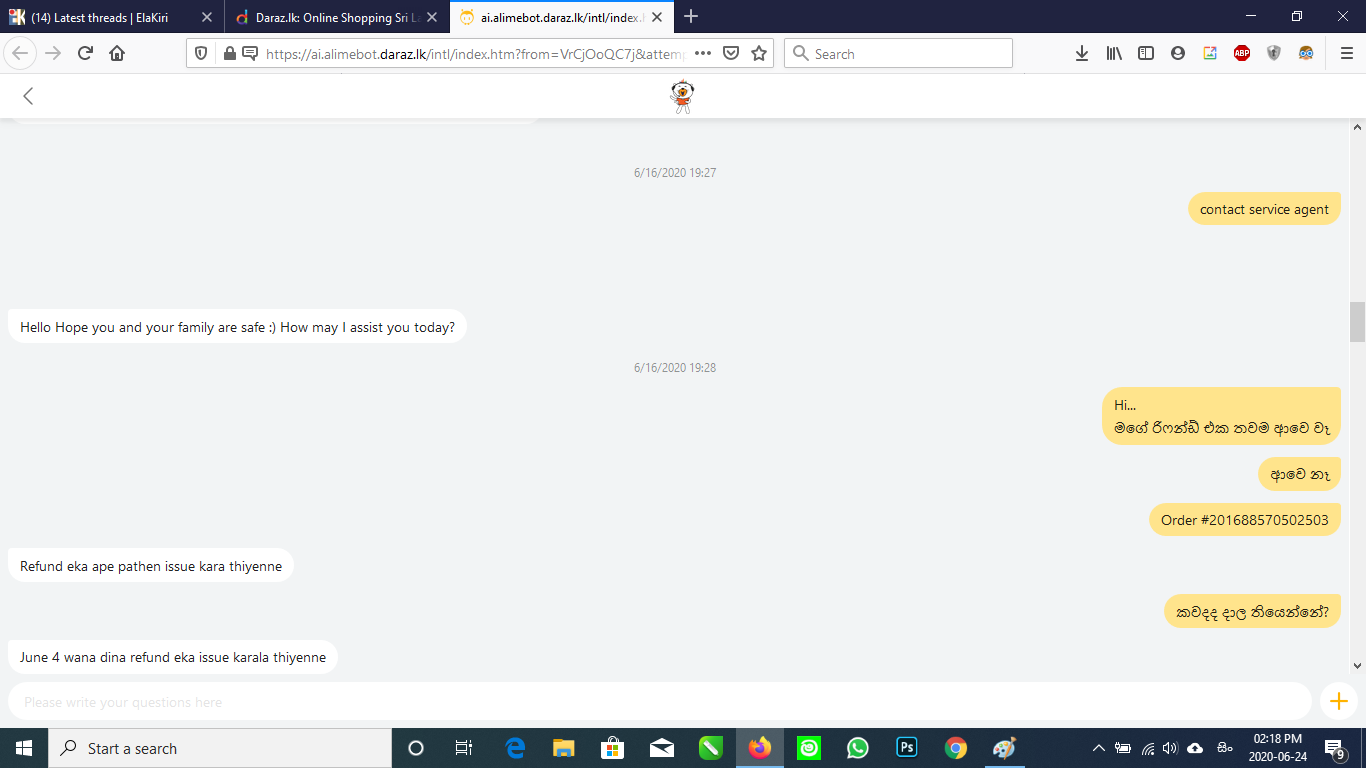Click the taskbar 'Start a search' box
1366x768 pixels.
tap(220, 748)
